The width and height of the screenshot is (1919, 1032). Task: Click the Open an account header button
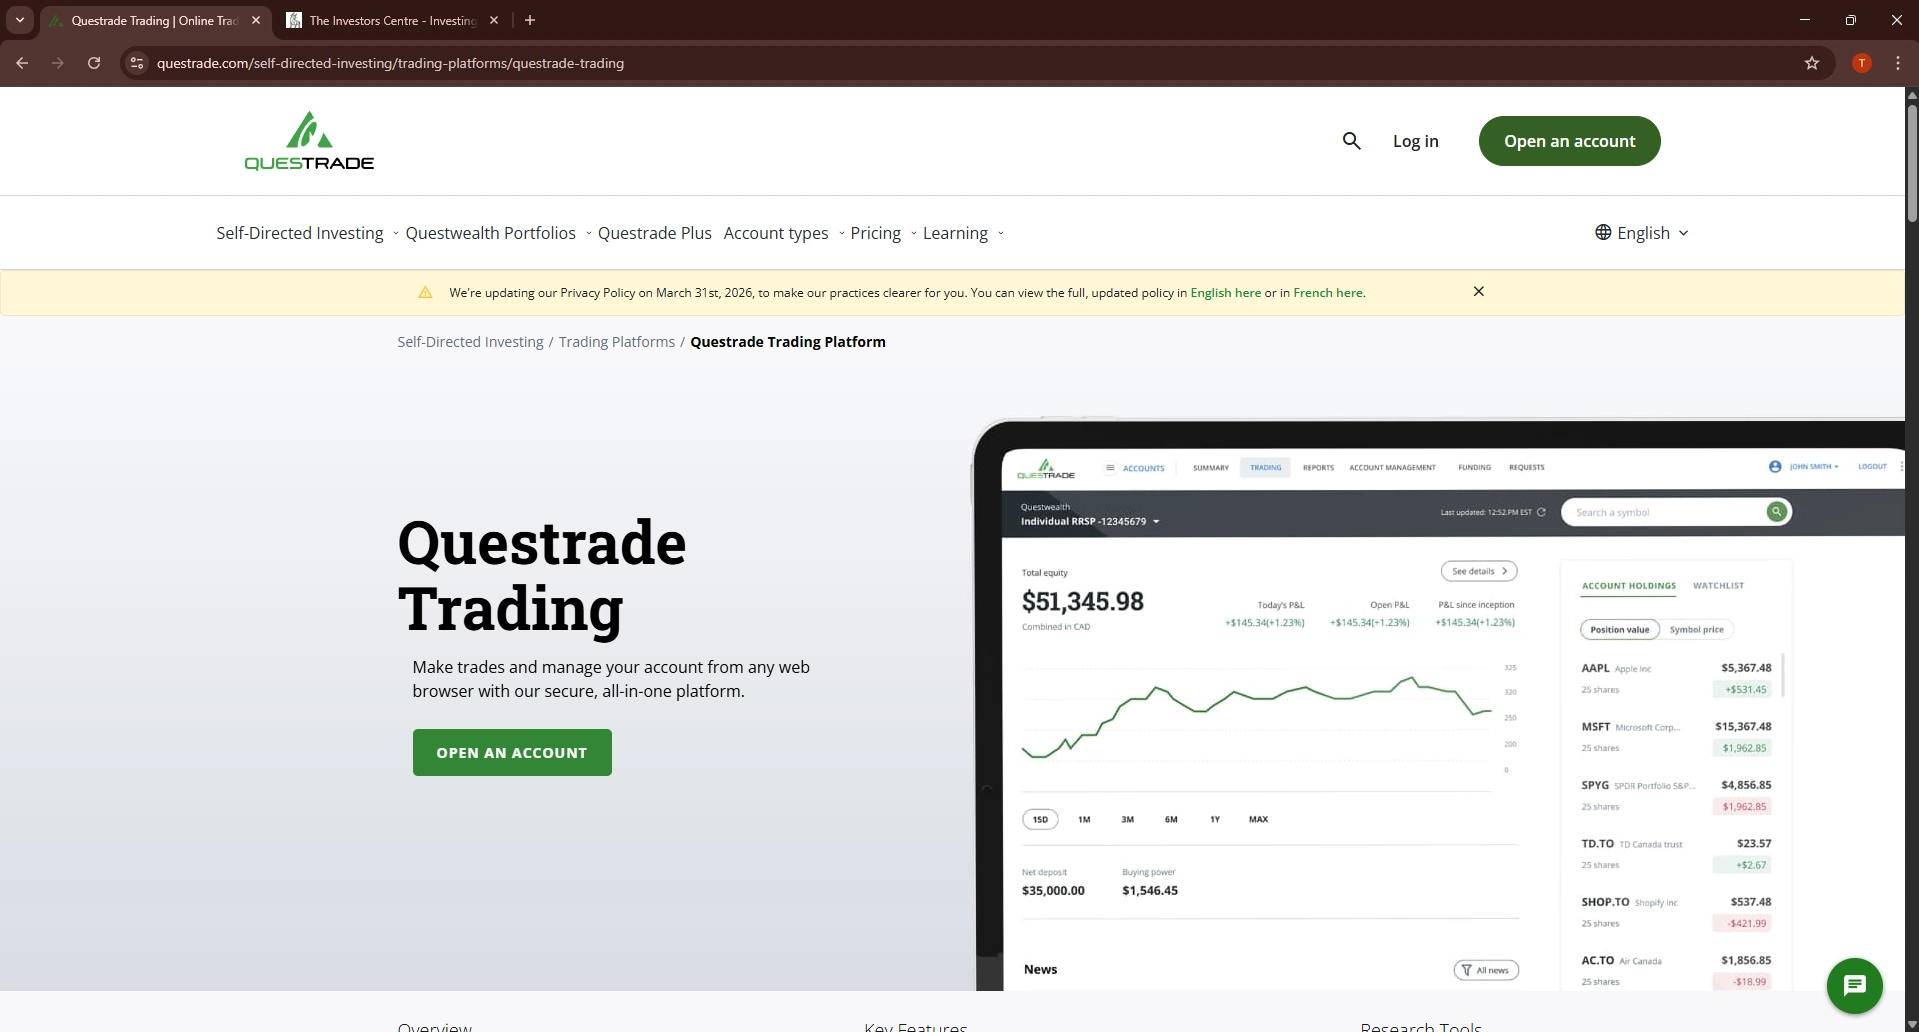[1569, 141]
